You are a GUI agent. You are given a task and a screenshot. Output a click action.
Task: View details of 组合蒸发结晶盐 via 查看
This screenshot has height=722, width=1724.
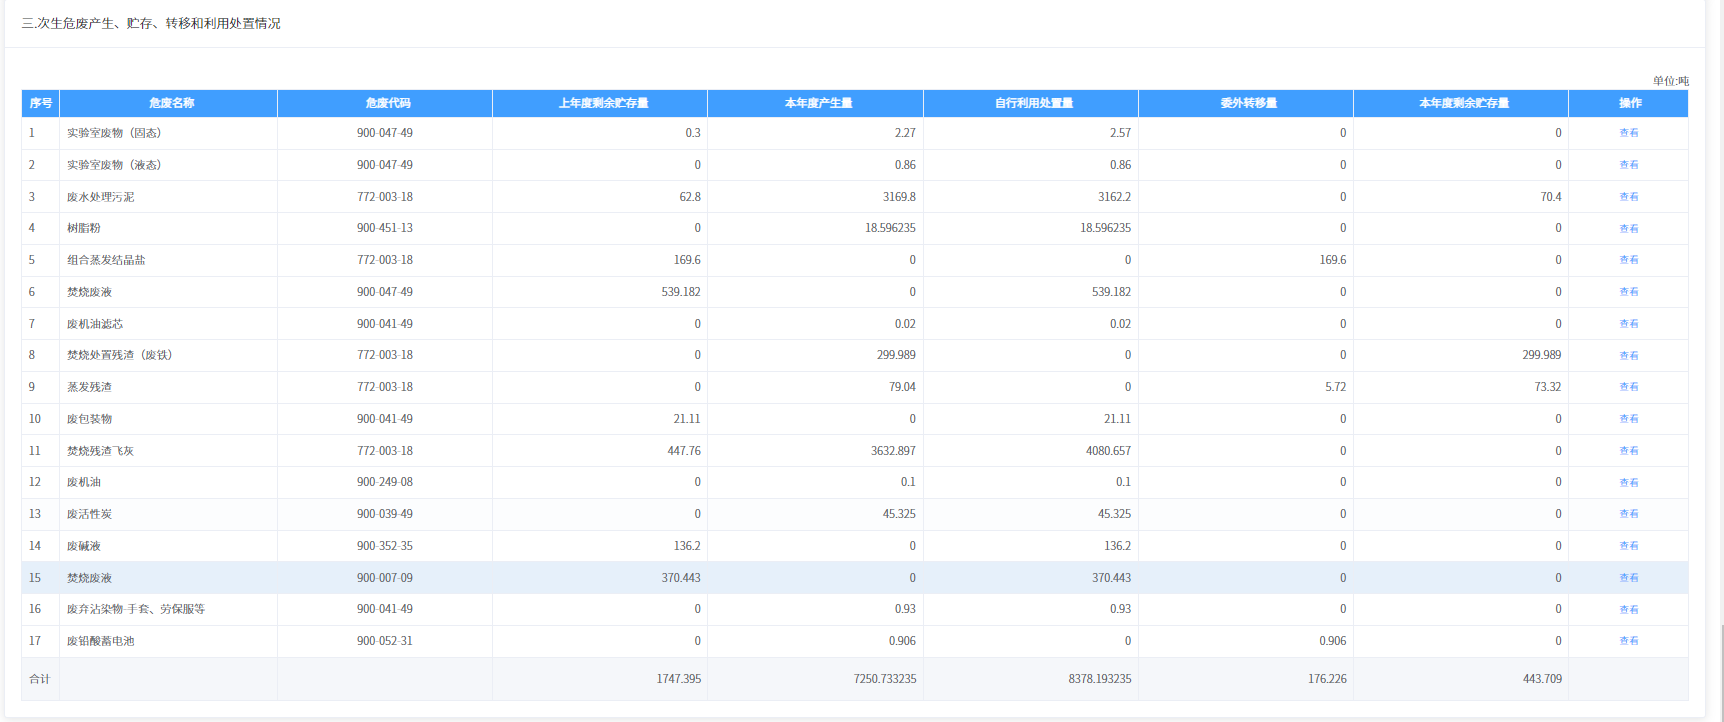(1628, 260)
